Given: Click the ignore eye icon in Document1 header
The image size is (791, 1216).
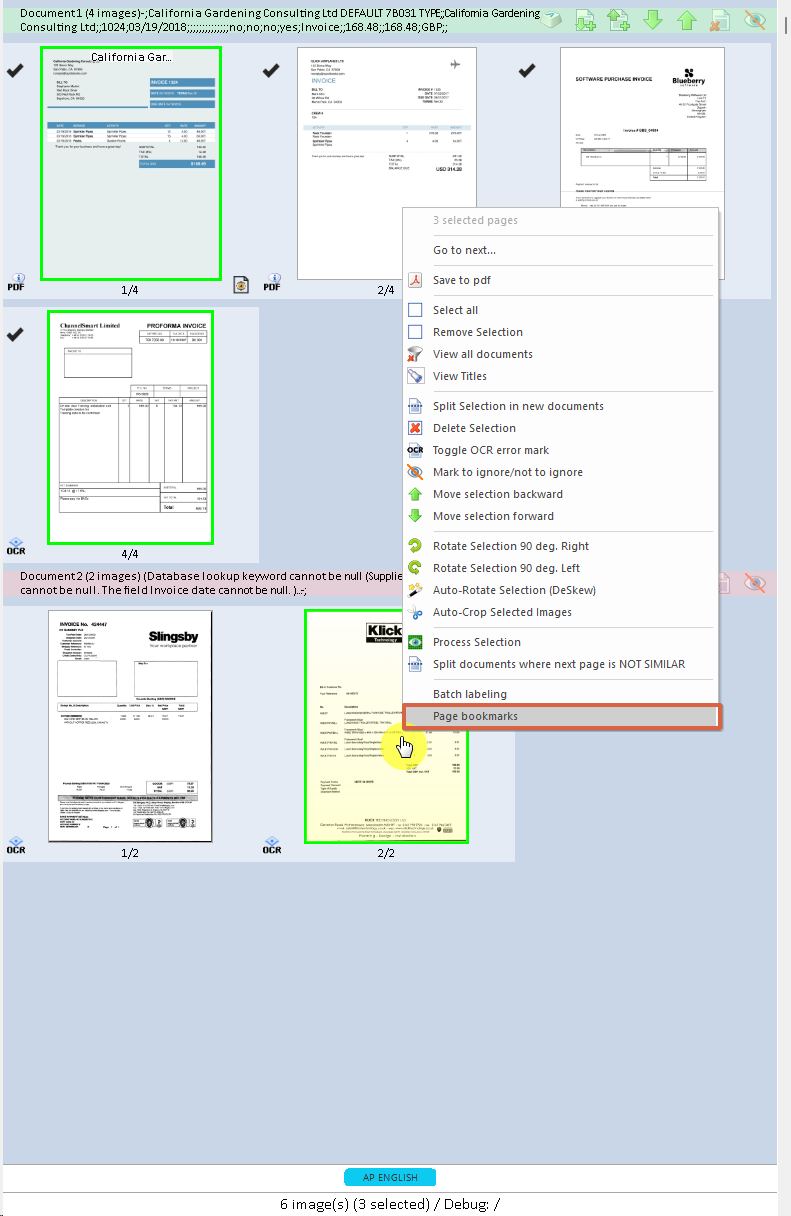Looking at the screenshot, I should pyautogui.click(x=755, y=19).
